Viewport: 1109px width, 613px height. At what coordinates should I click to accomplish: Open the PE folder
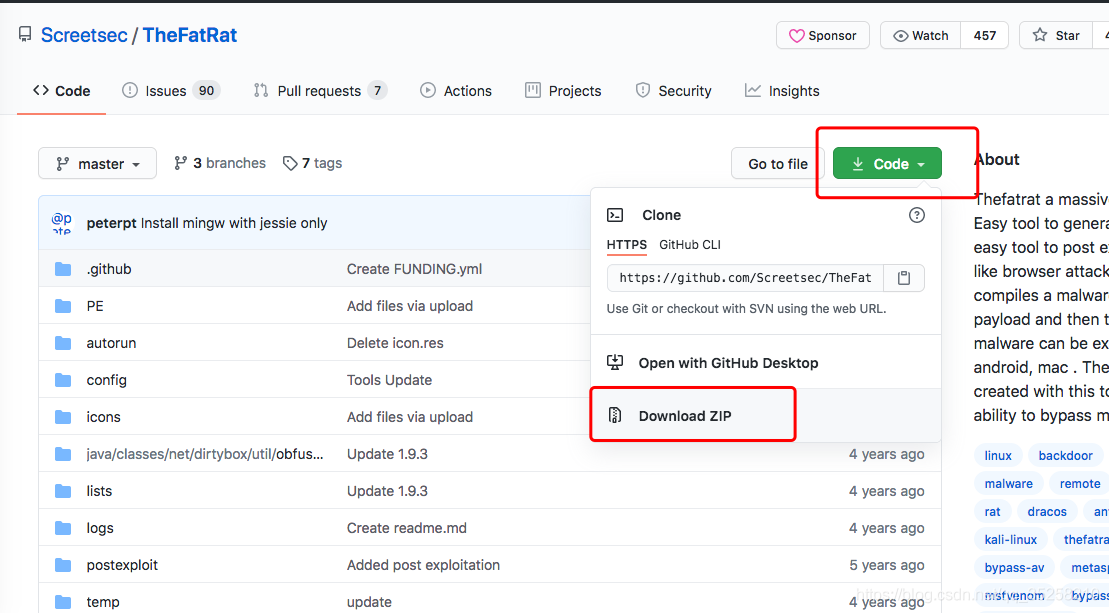[x=95, y=306]
